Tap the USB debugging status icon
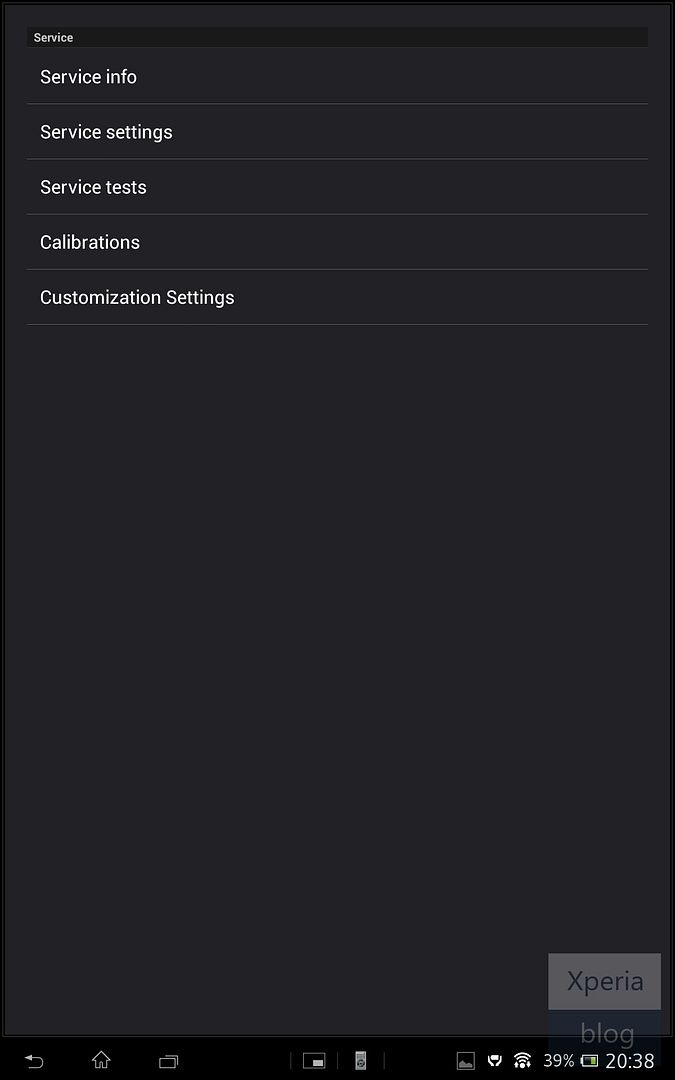Image resolution: width=675 pixels, height=1080 pixels. coord(494,1061)
